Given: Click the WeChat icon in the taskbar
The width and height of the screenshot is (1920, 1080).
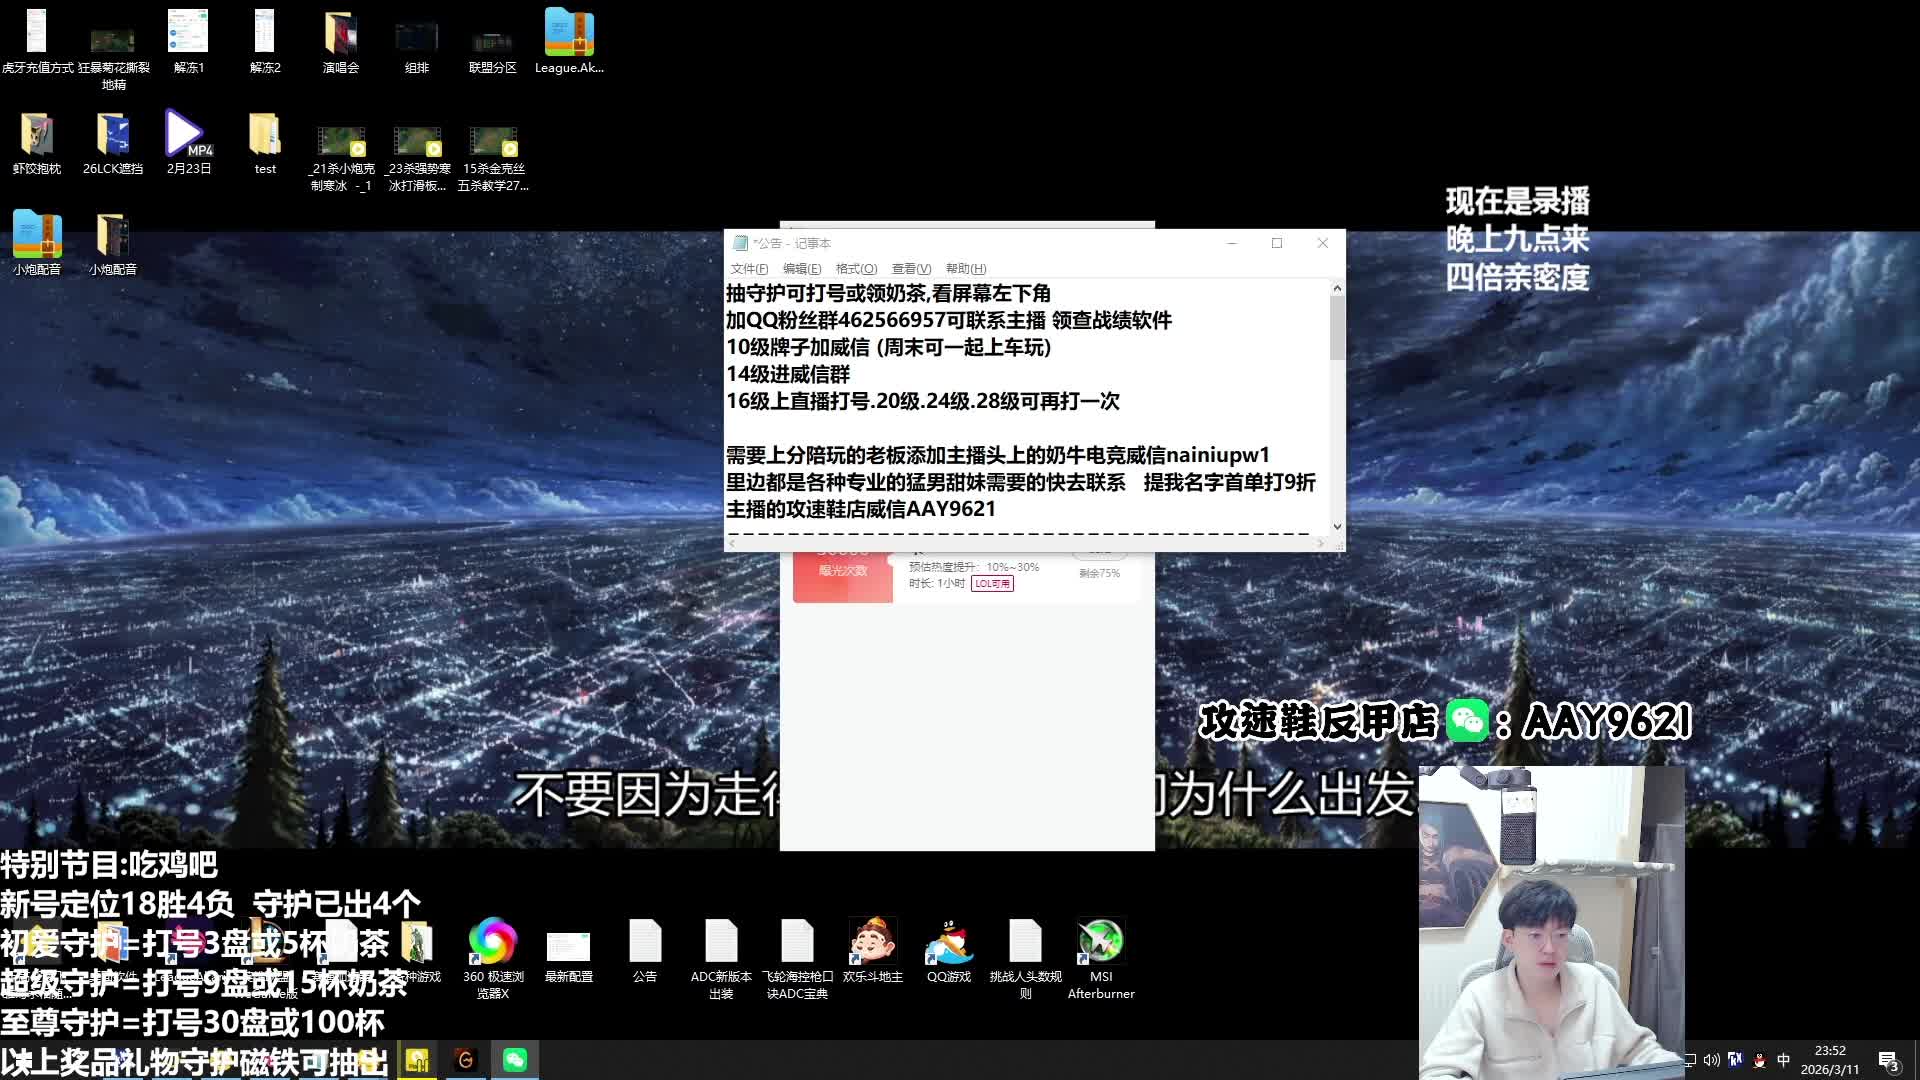Looking at the screenshot, I should click(x=515, y=1060).
